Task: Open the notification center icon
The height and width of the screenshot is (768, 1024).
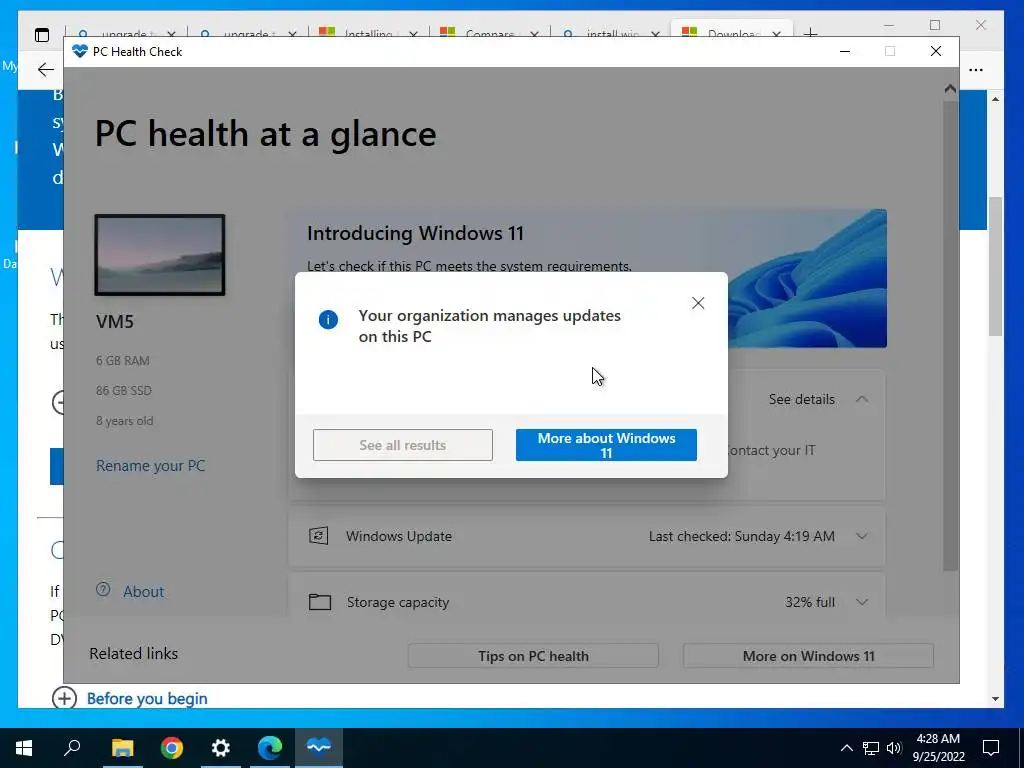Action: [x=991, y=748]
